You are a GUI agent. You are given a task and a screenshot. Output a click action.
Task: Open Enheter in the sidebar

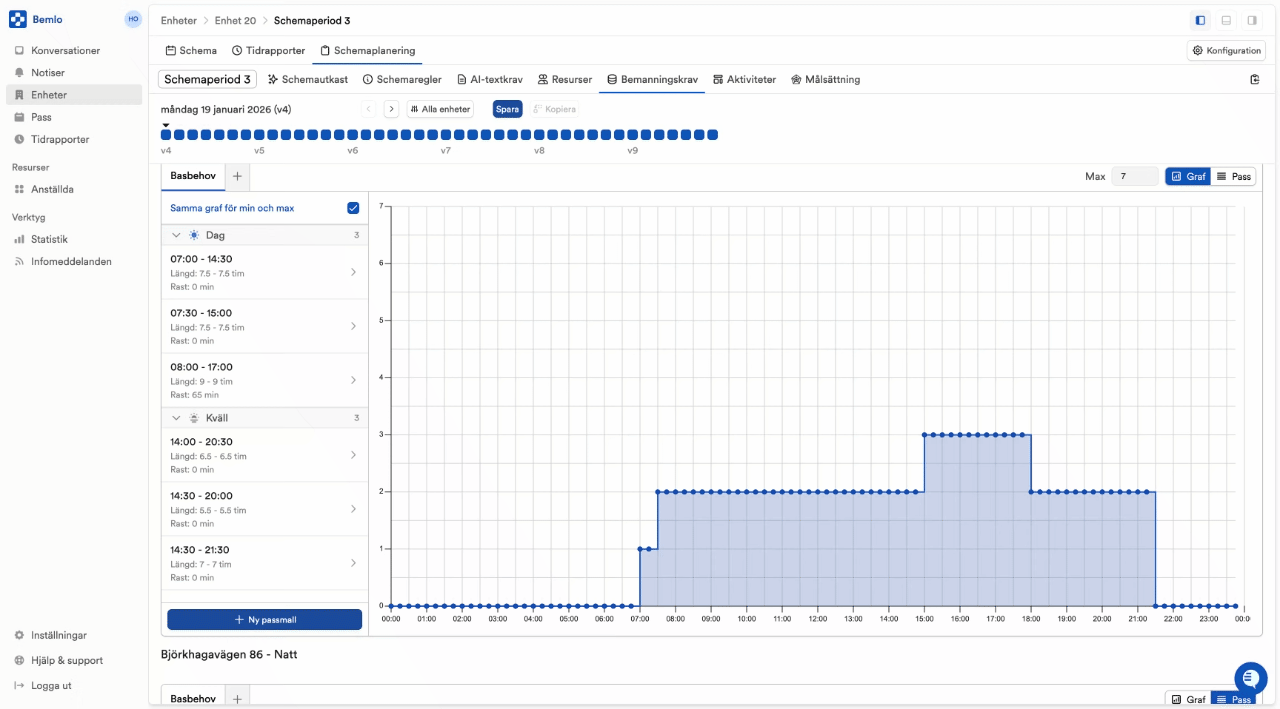coord(74,95)
